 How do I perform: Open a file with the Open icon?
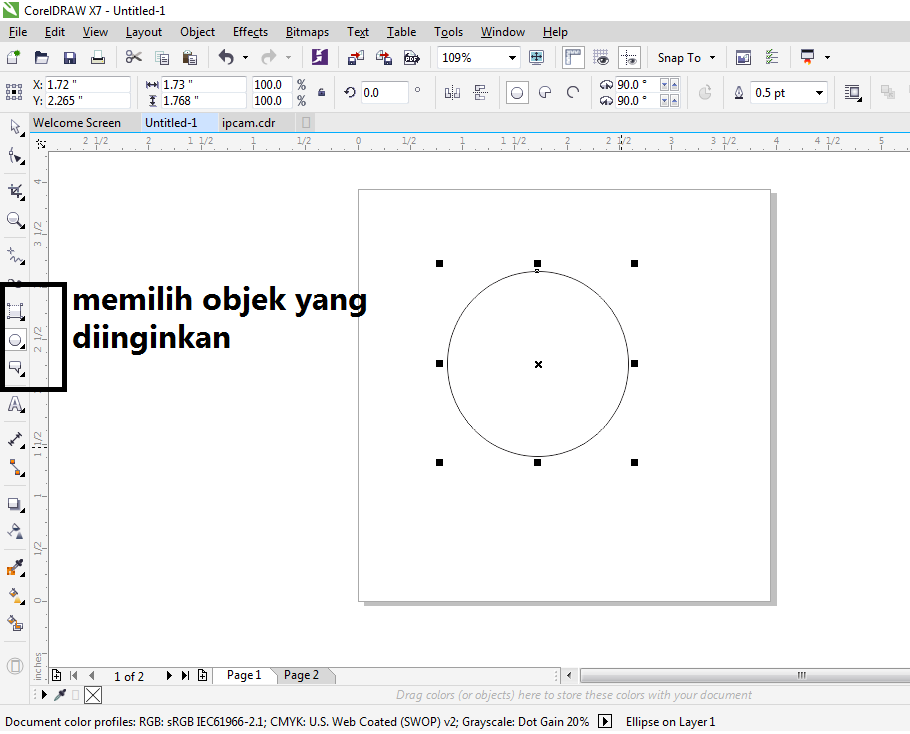[41, 57]
